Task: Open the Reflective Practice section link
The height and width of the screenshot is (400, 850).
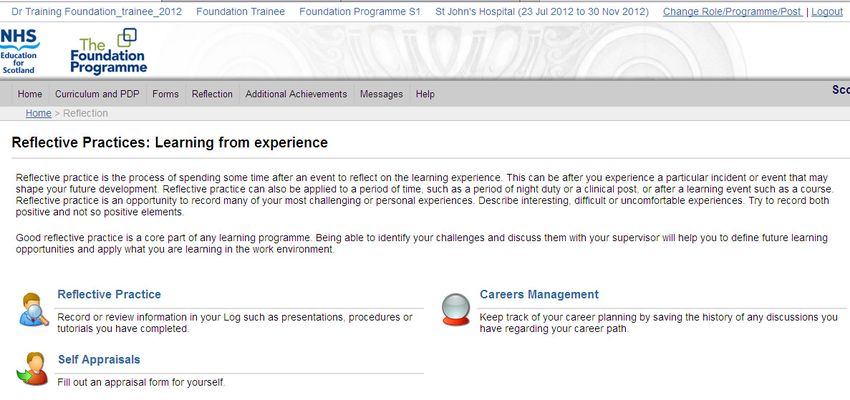Action: 109,294
